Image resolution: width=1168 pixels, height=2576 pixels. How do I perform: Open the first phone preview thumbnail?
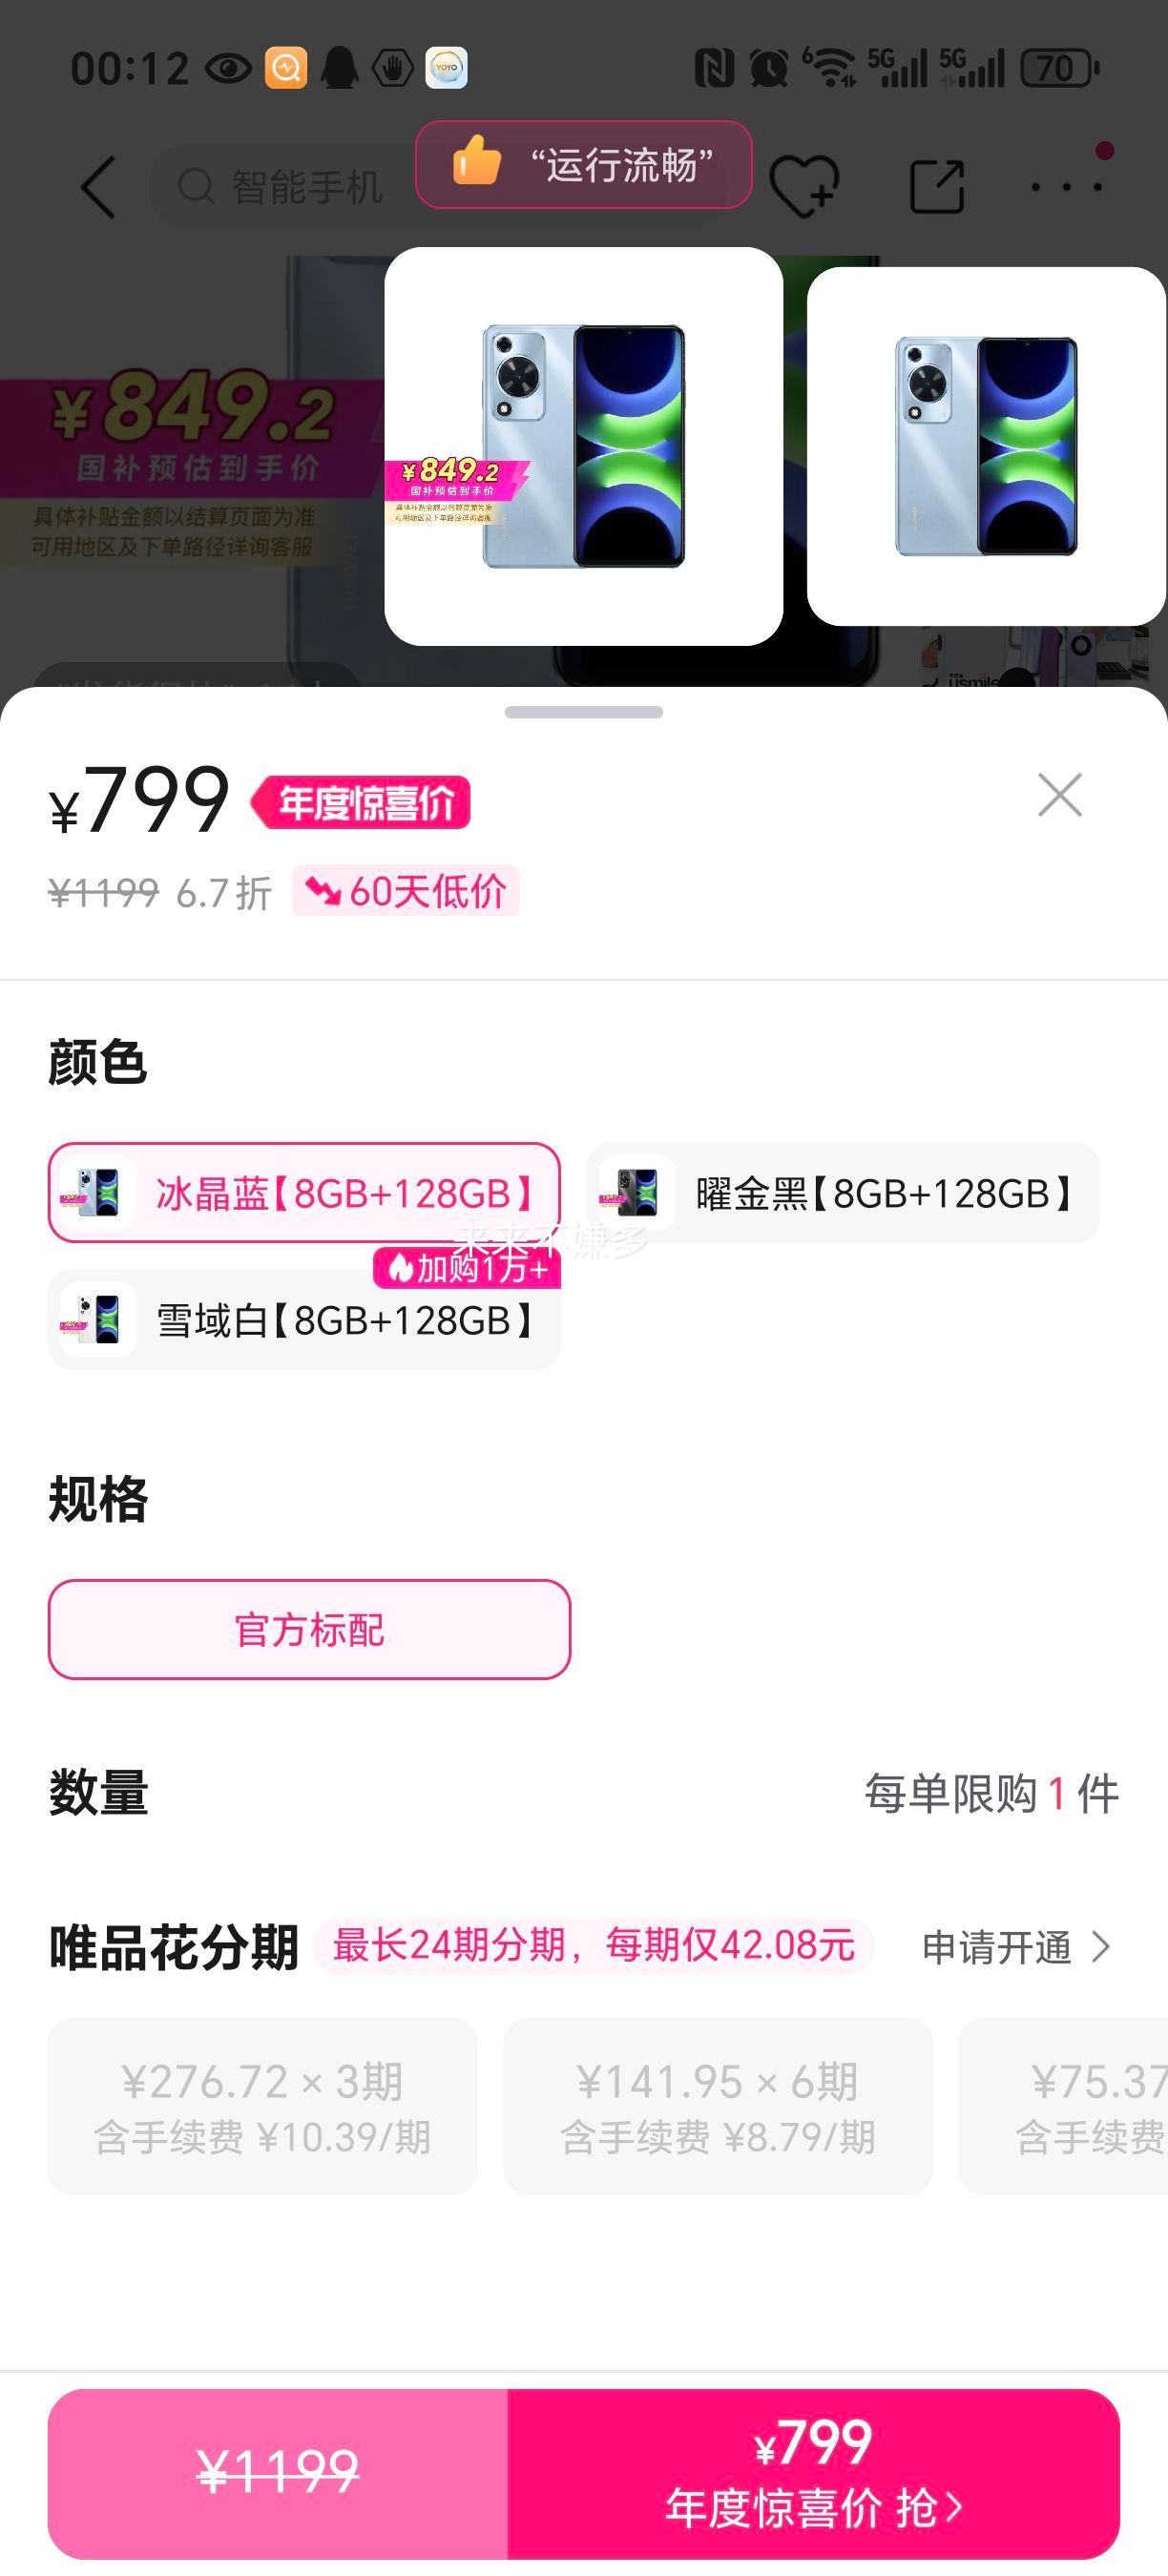[x=584, y=446]
